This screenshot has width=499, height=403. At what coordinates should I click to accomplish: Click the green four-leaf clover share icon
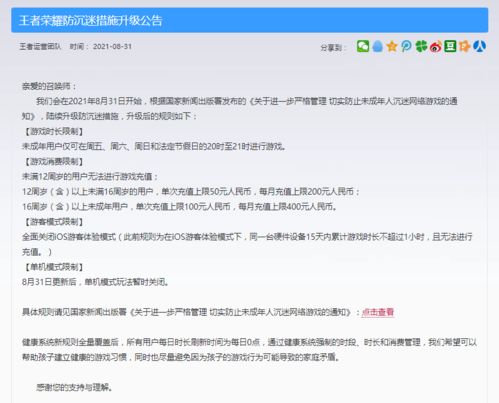pyautogui.click(x=421, y=46)
